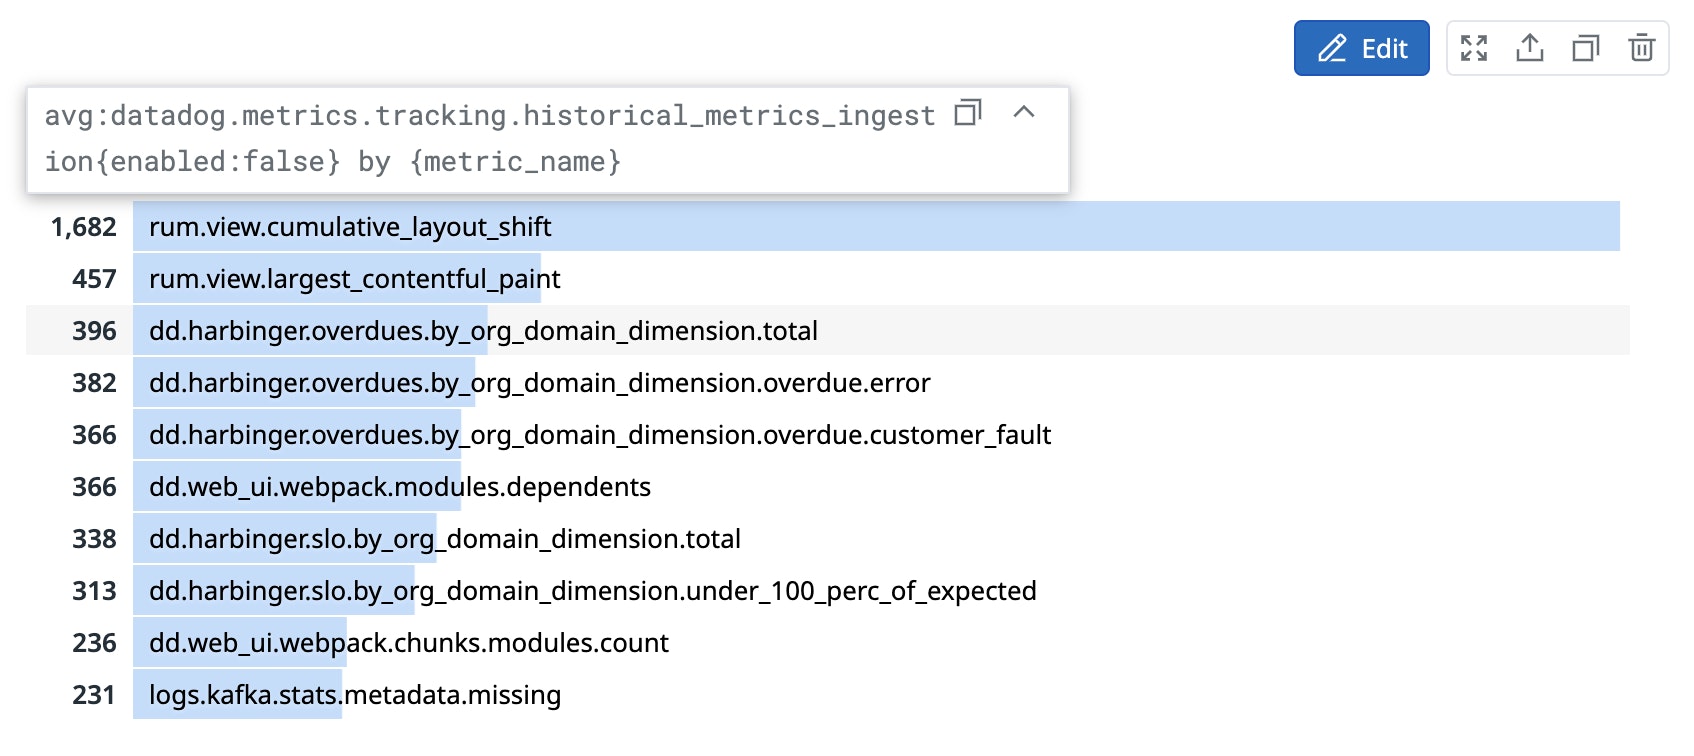Collapse the query popup with chevron
This screenshot has width=1694, height=756.
(1024, 113)
